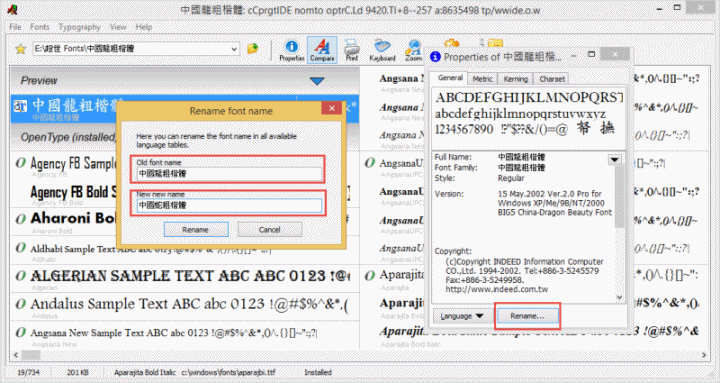720x383 pixels.
Task: Click horizontal scrollbar right arrow of font list
Action: pos(704,355)
